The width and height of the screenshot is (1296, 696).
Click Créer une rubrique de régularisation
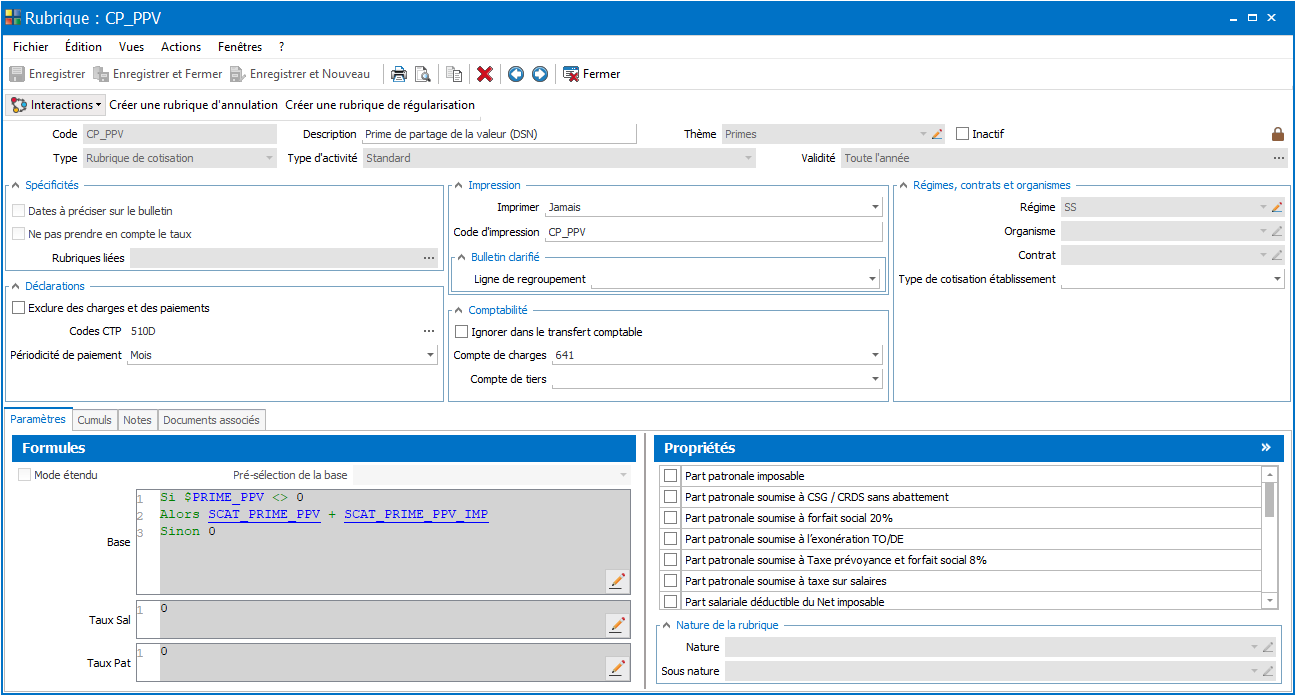click(x=380, y=105)
